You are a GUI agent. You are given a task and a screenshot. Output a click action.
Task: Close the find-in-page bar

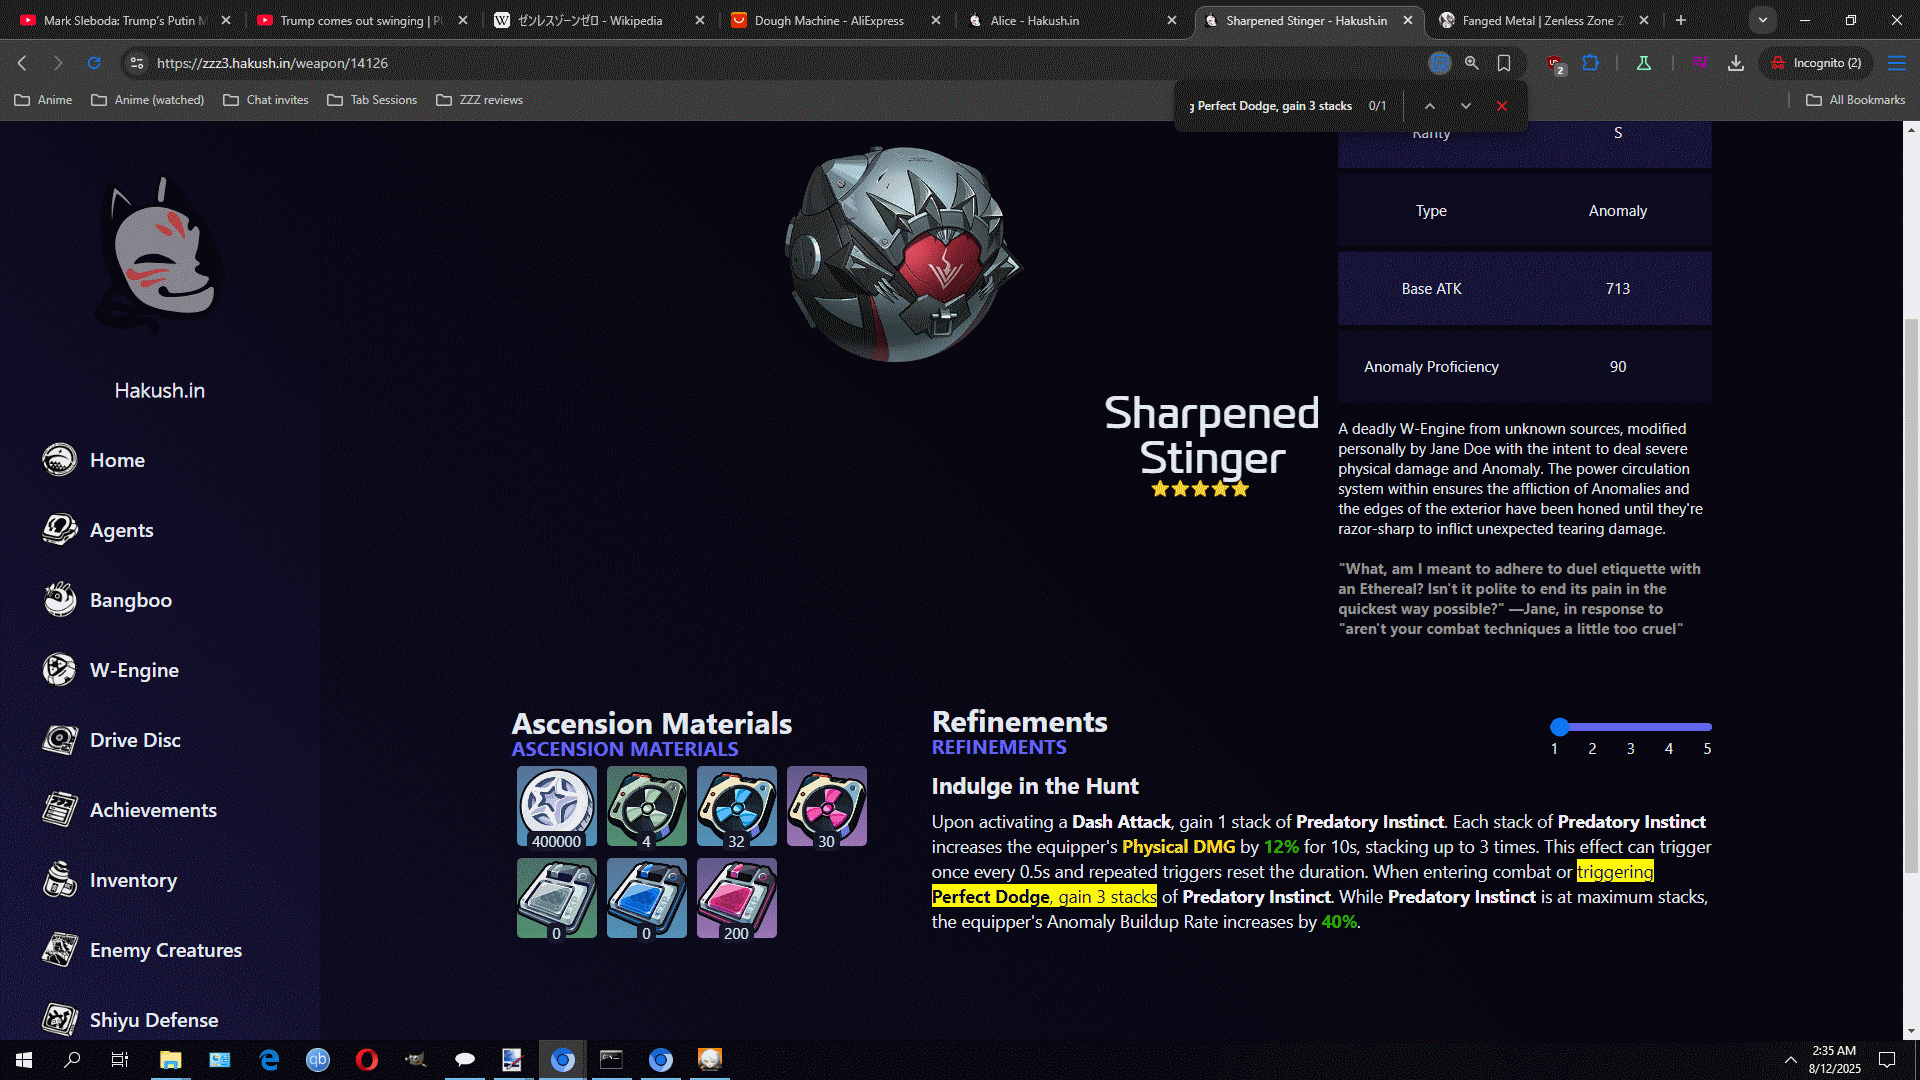click(1502, 106)
